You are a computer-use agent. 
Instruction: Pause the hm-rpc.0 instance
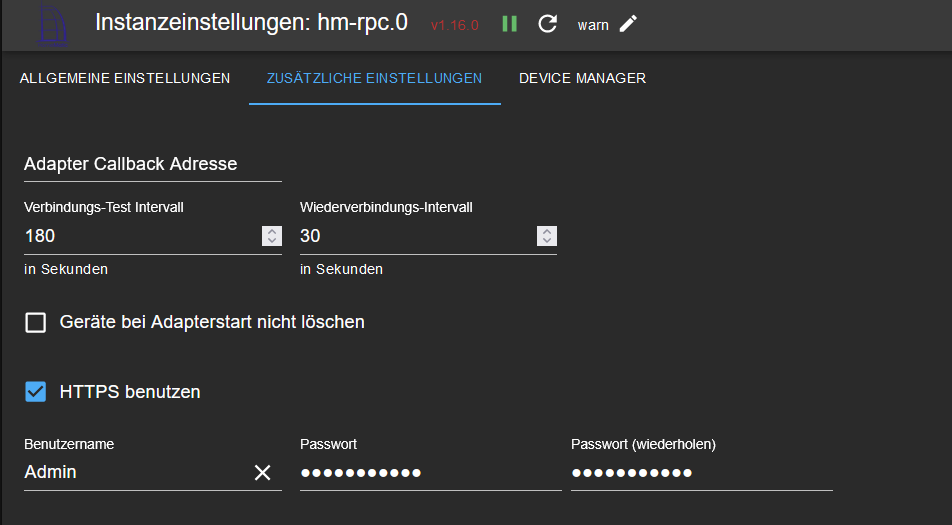(509, 24)
